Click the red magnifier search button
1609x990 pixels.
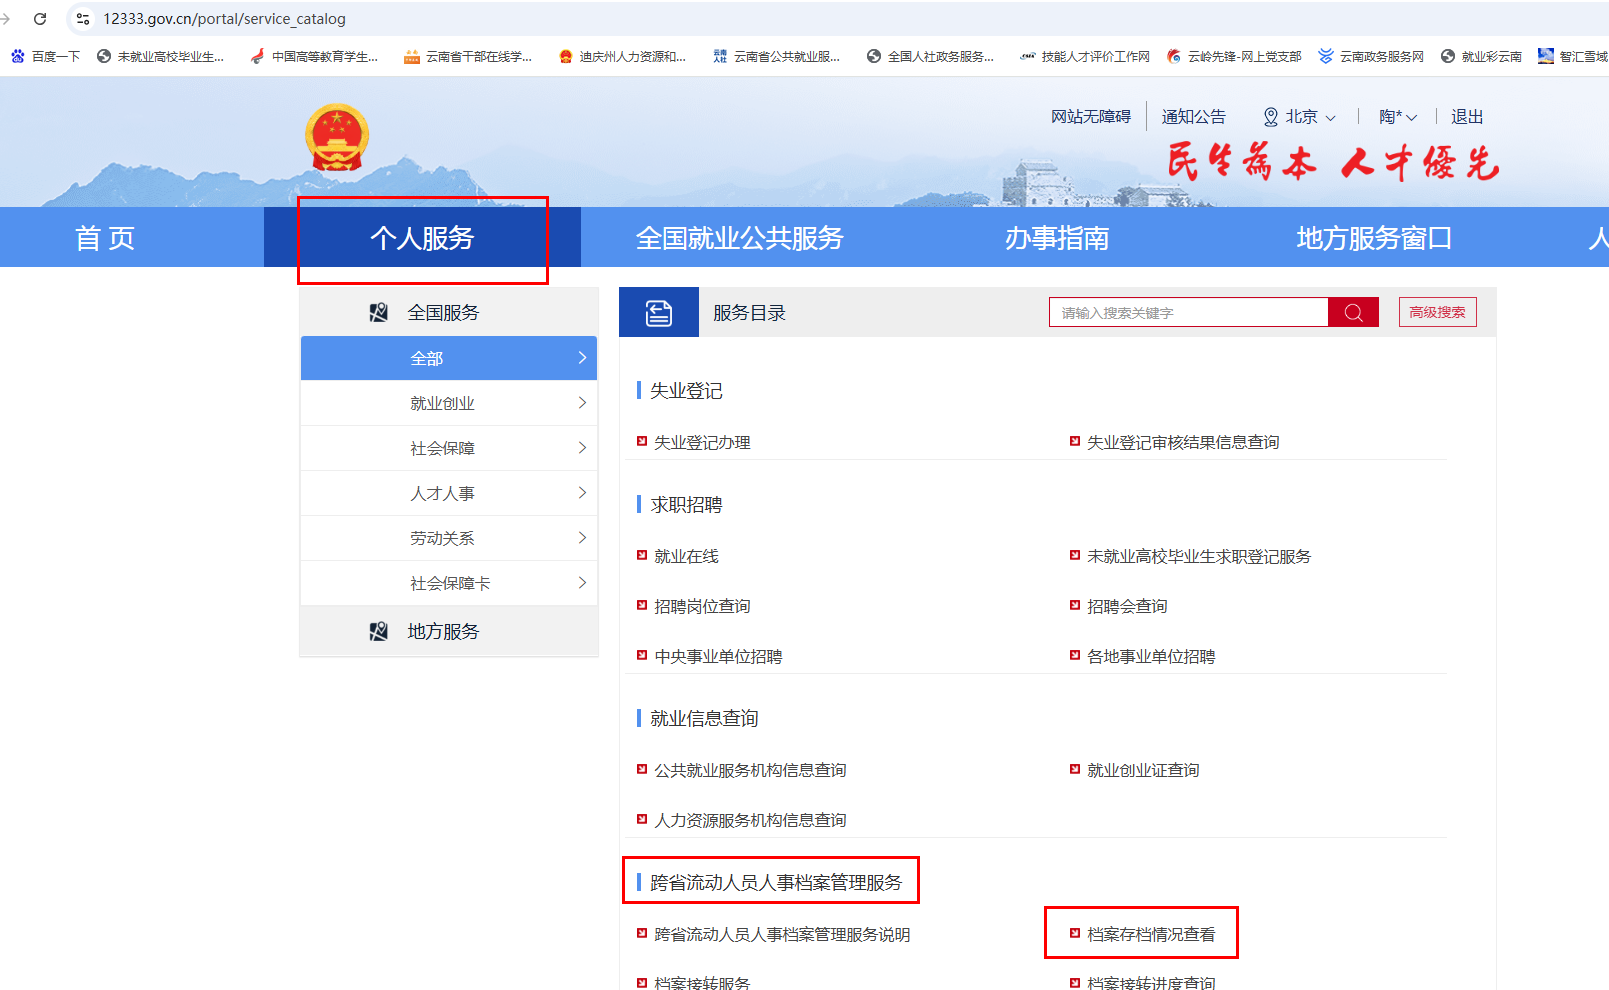click(1353, 313)
